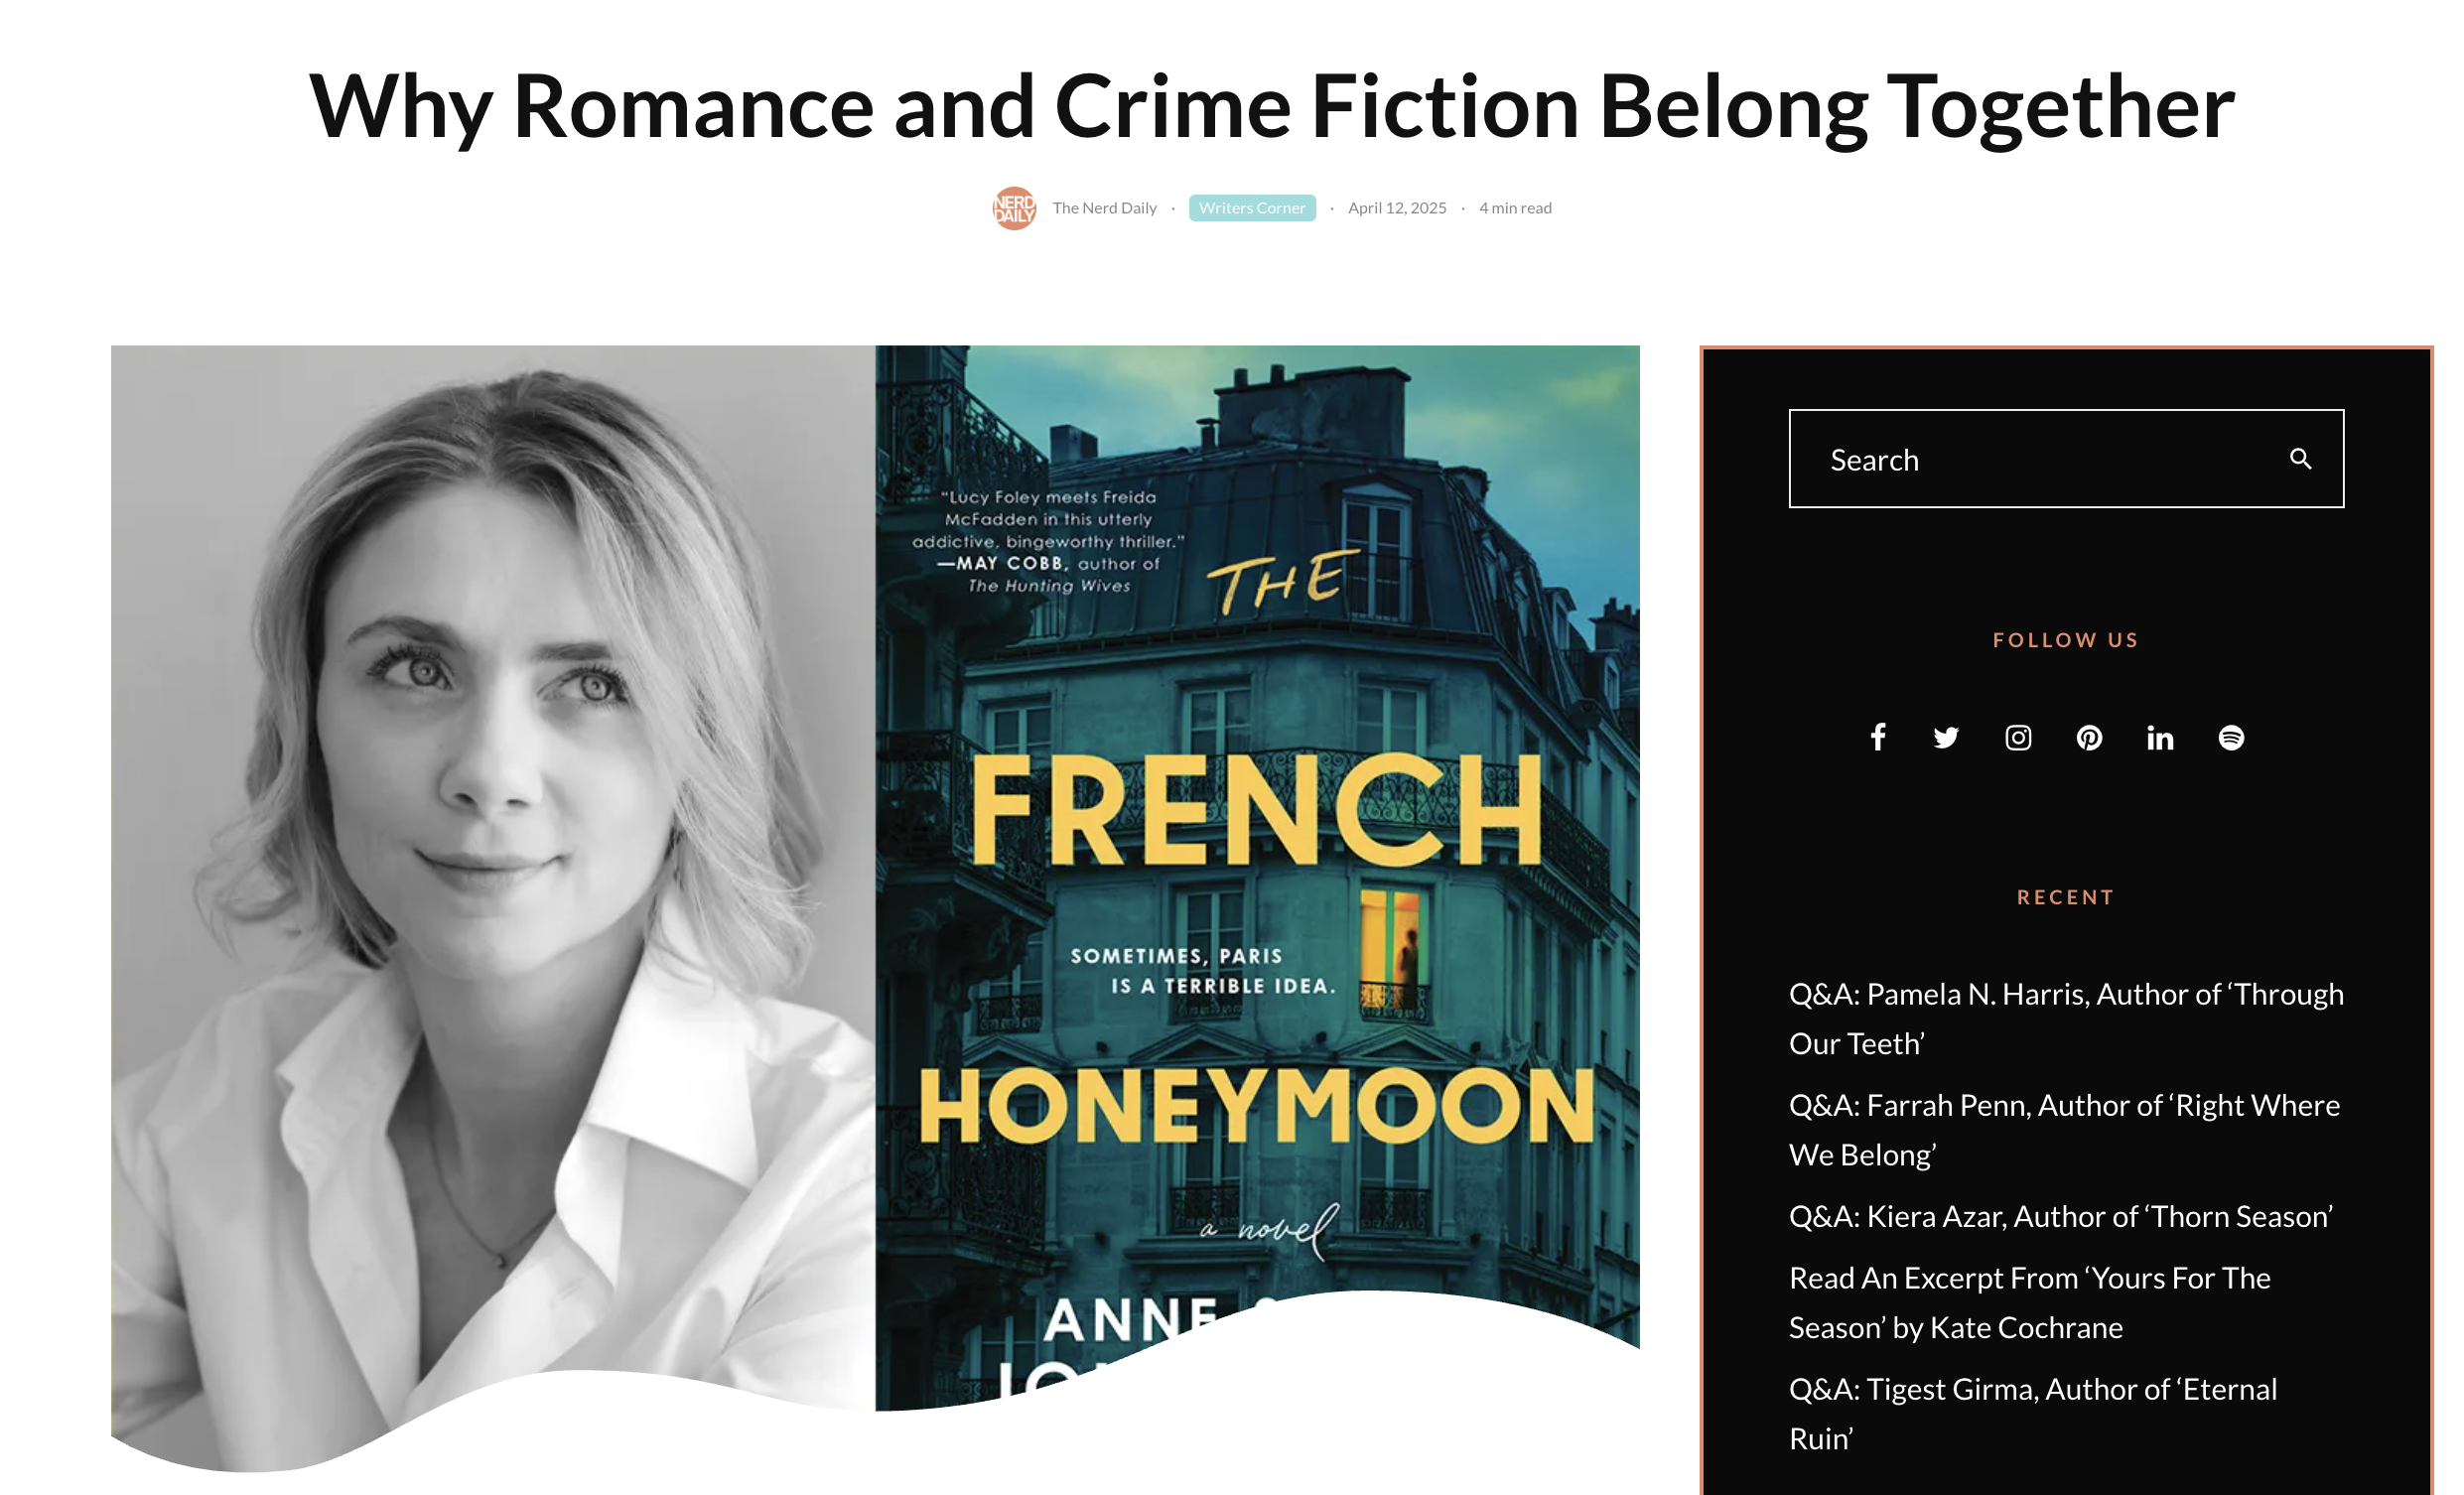Click the article headline title

tap(1272, 106)
